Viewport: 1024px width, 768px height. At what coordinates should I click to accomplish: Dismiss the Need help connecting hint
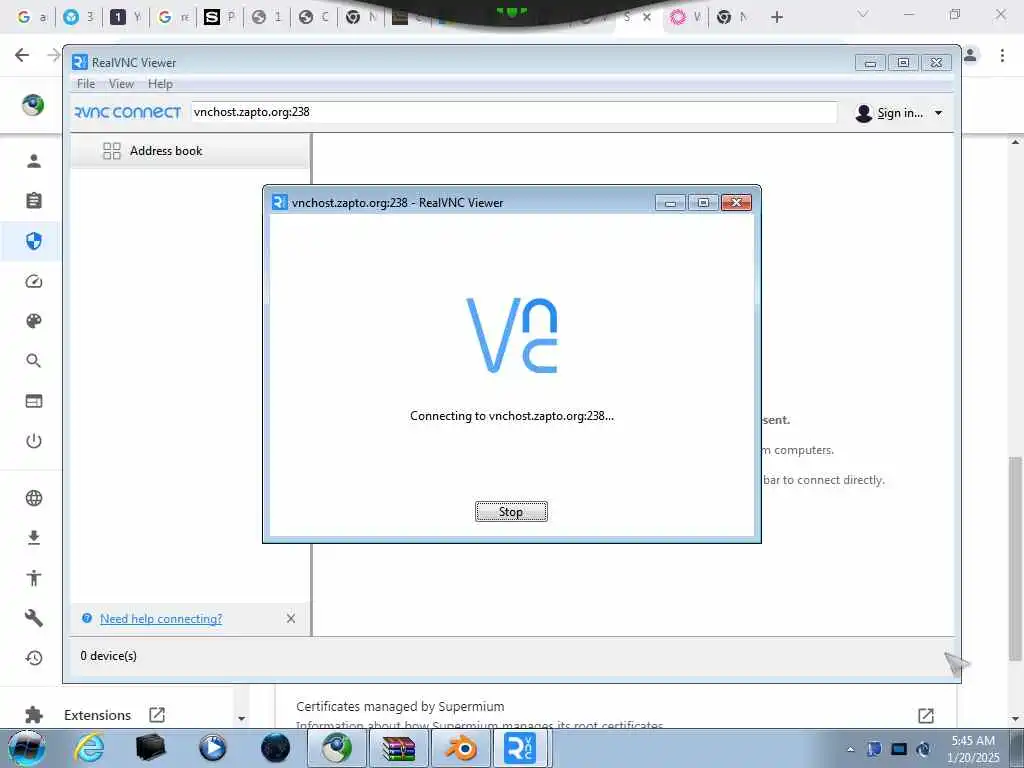tap(291, 618)
